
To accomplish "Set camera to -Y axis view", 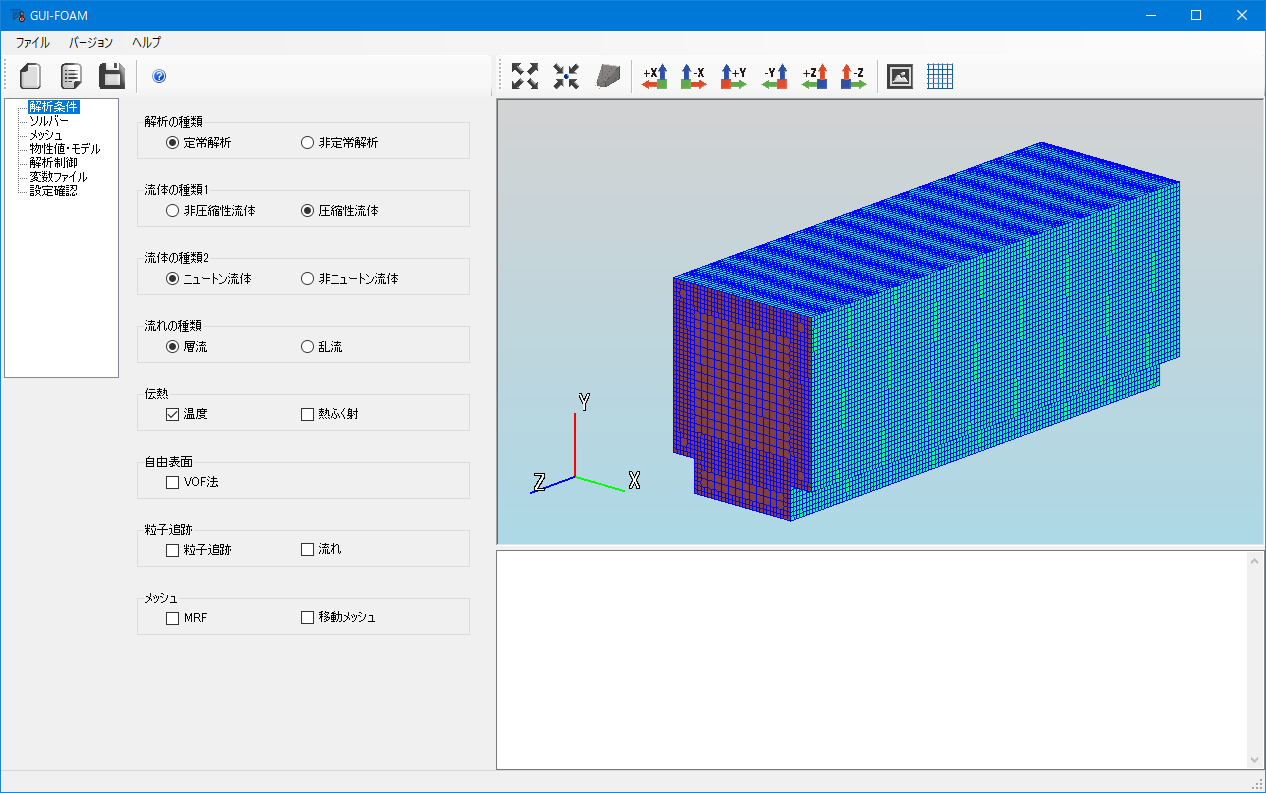I will click(774, 76).
